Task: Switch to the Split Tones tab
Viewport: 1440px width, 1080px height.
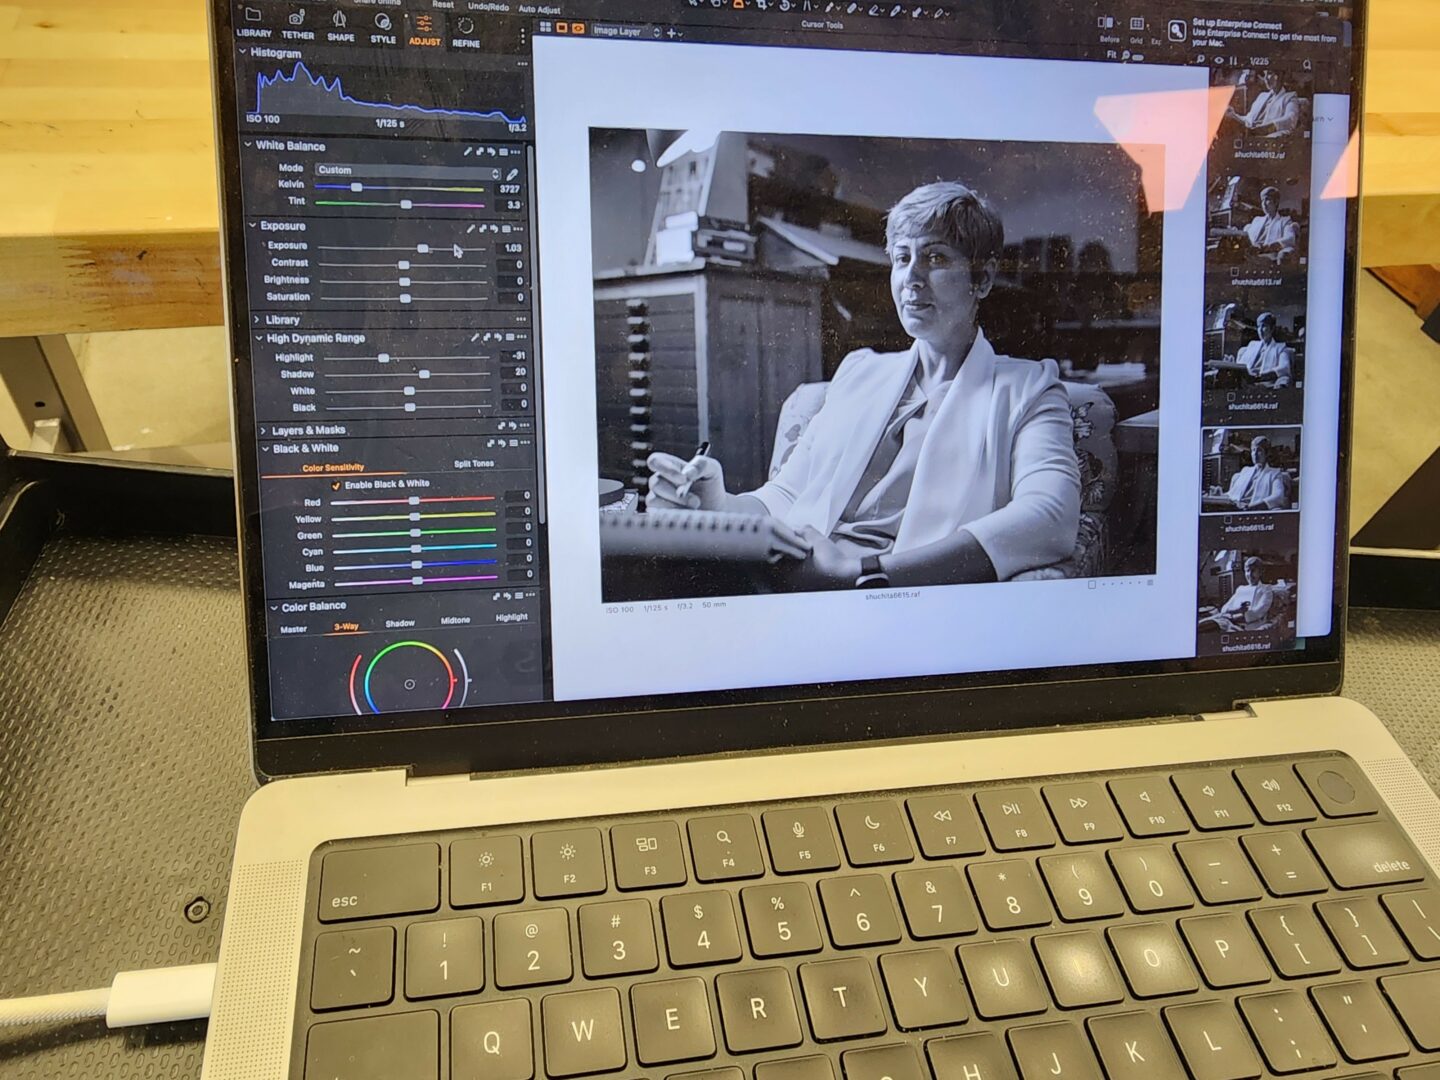Action: pos(474,464)
